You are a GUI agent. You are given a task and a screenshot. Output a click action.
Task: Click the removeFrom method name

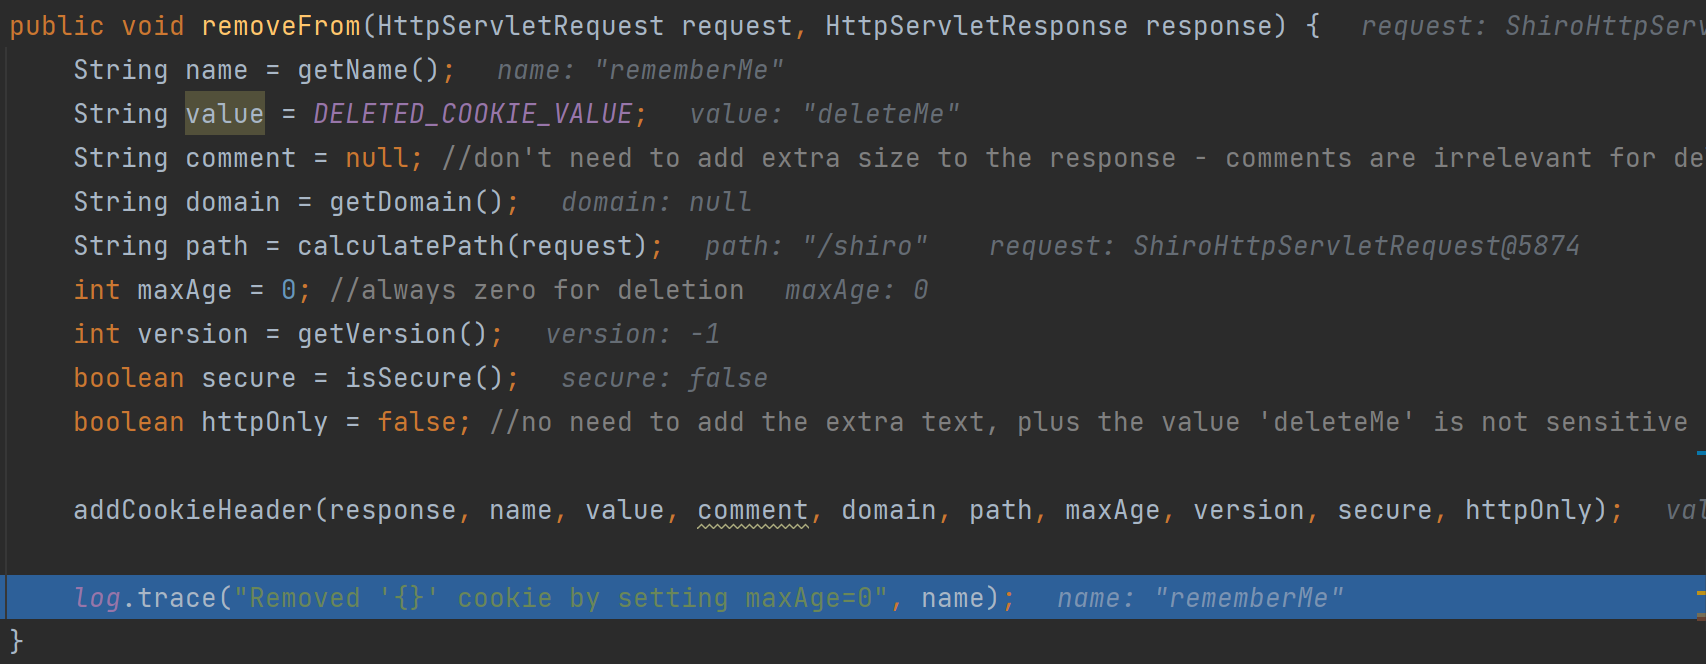[280, 26]
